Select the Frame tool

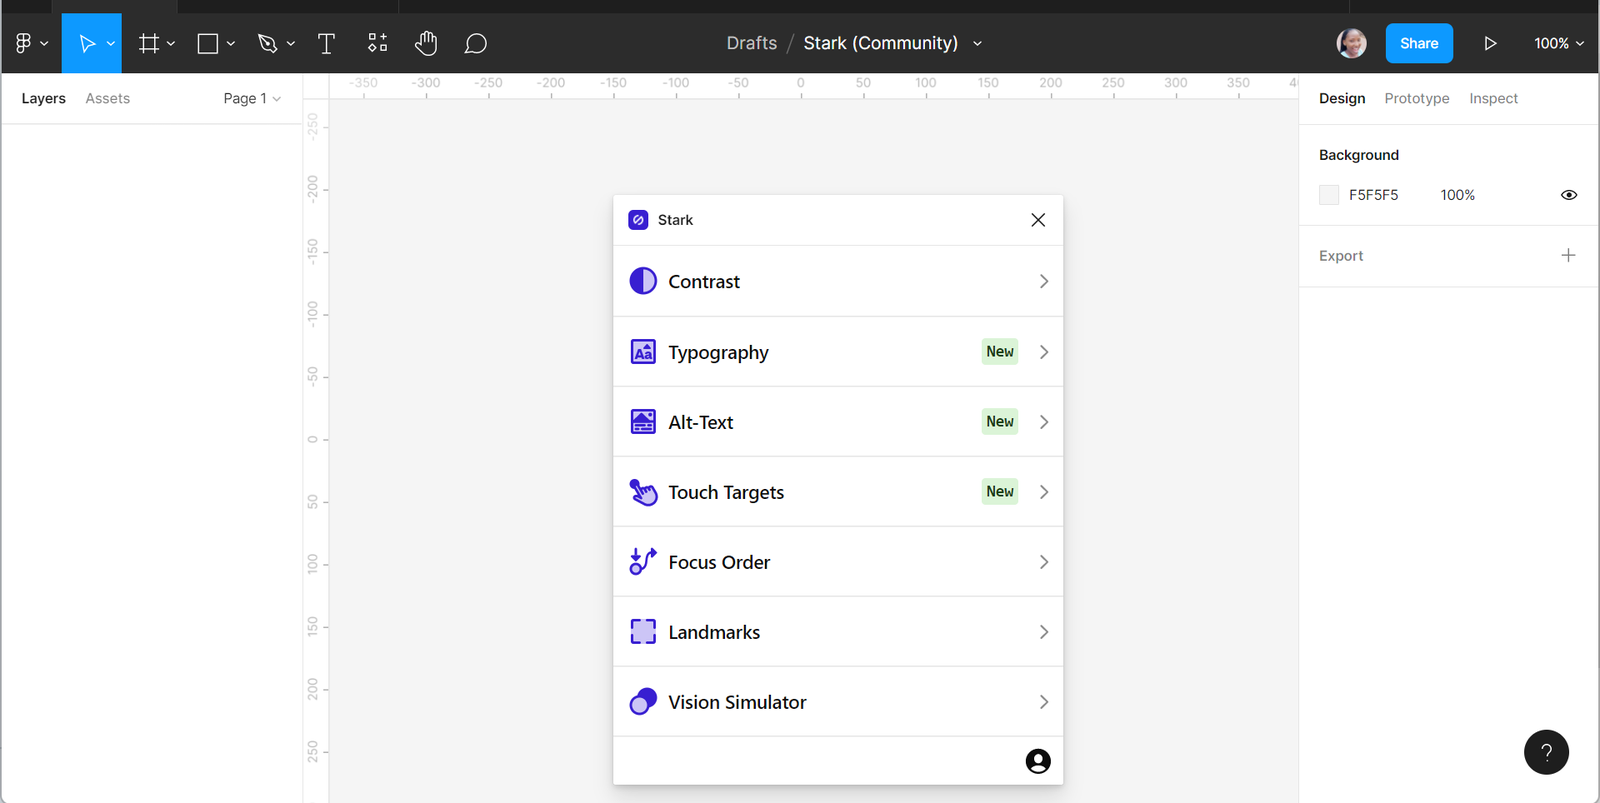pyautogui.click(x=149, y=43)
